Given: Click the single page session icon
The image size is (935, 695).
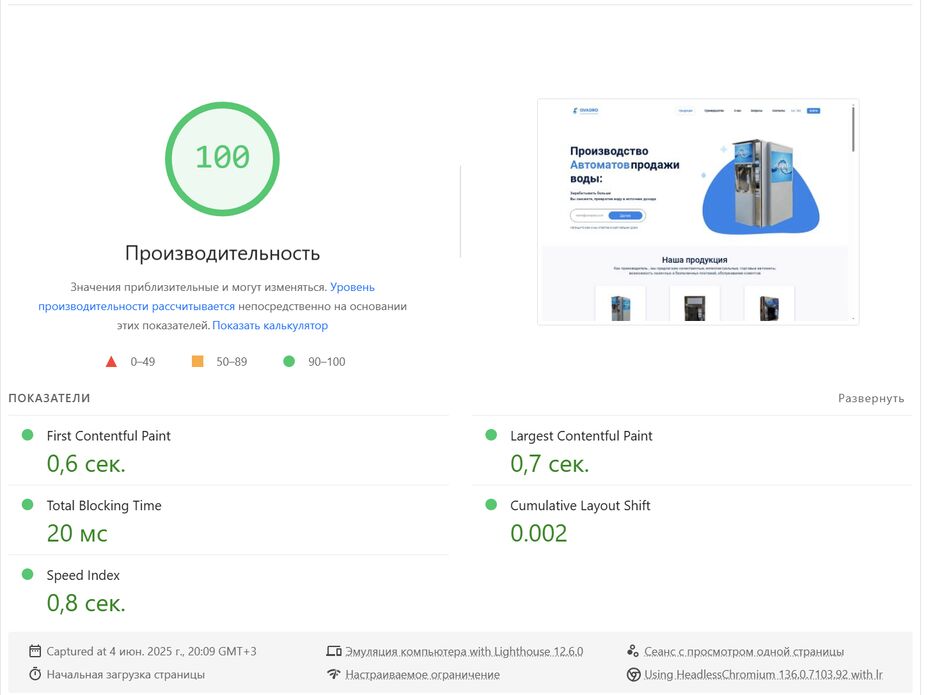Looking at the screenshot, I should [x=632, y=651].
